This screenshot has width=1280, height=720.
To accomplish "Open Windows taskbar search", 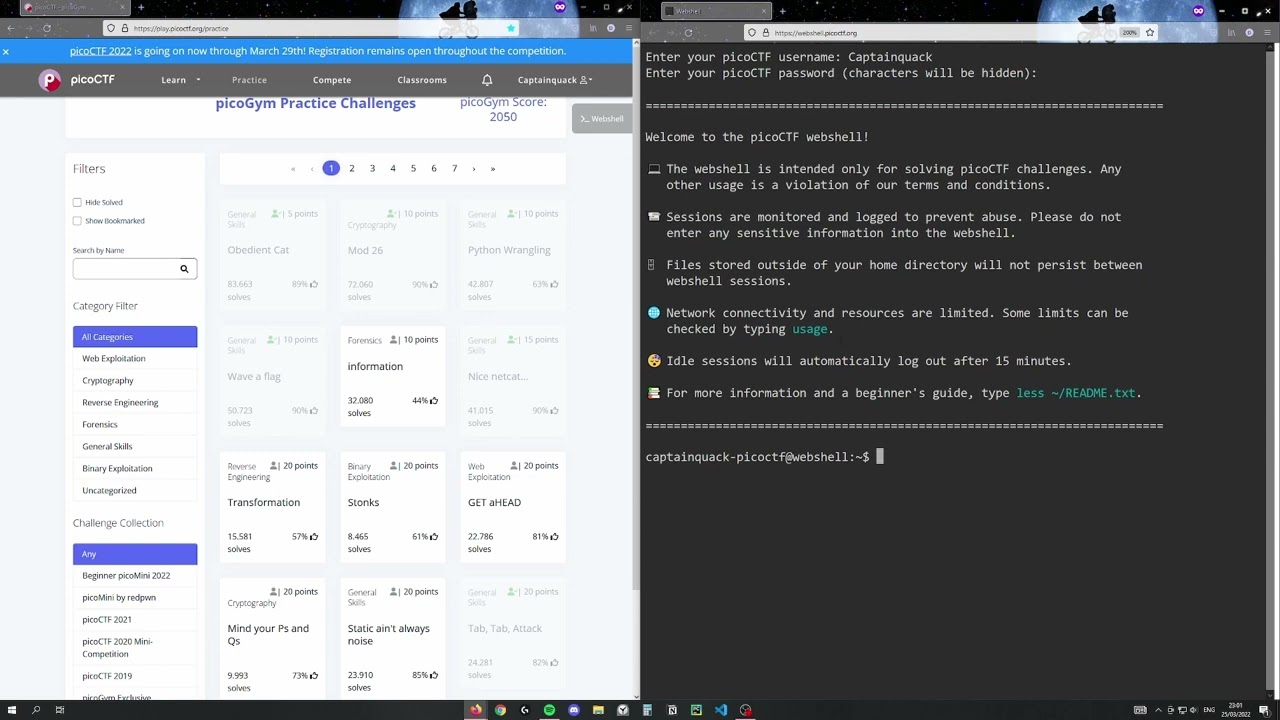I will click(x=36, y=710).
